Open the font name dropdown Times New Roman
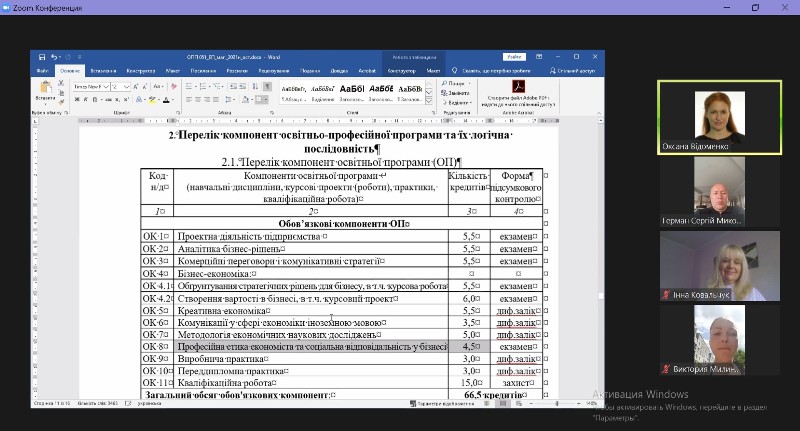800x431 pixels. click(106, 87)
